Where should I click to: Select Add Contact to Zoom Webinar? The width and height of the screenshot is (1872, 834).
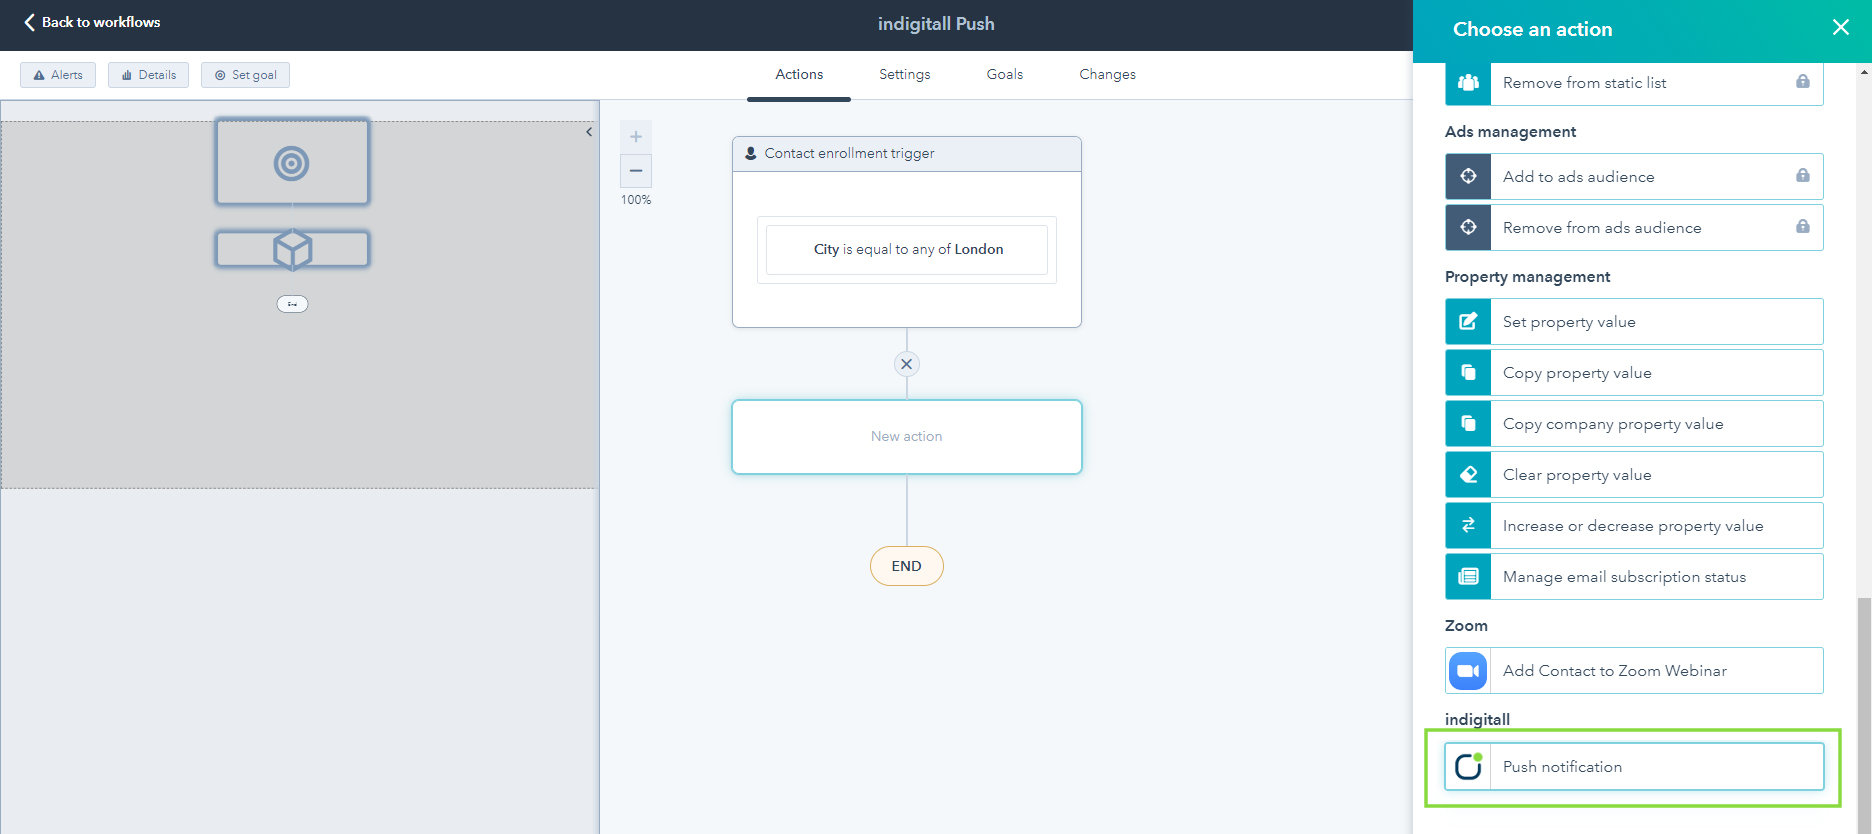1634,671
